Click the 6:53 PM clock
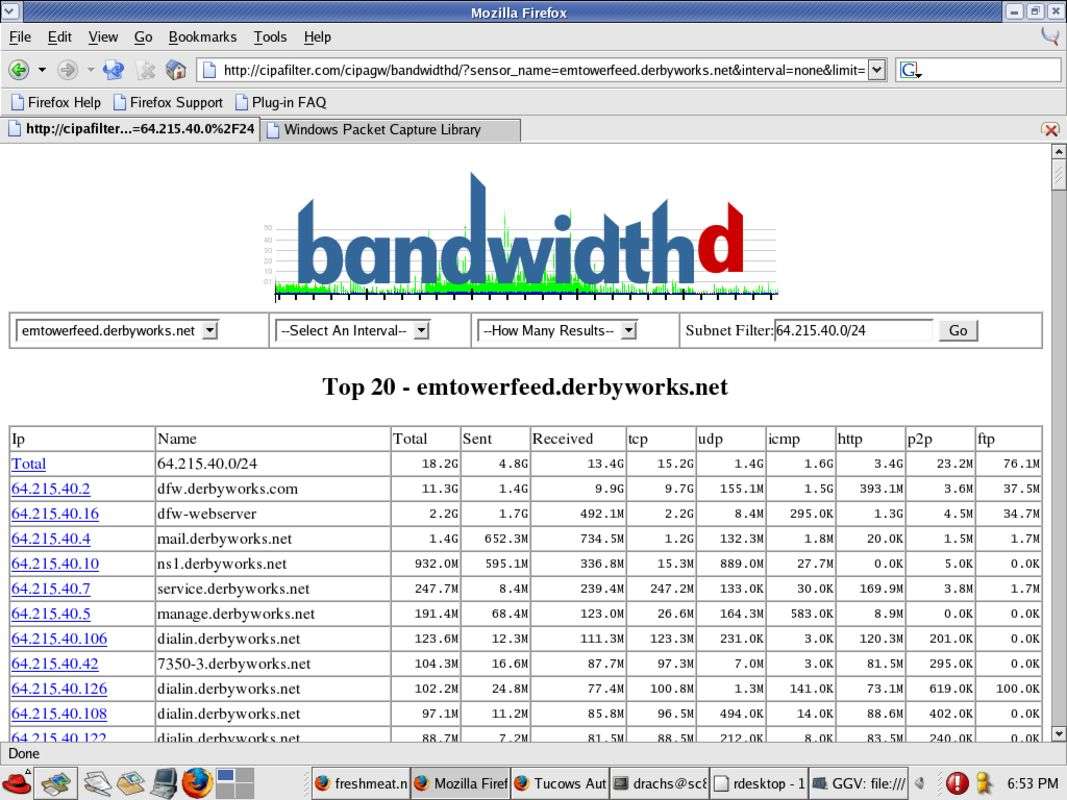The height and width of the screenshot is (800, 1067). click(x=1032, y=784)
